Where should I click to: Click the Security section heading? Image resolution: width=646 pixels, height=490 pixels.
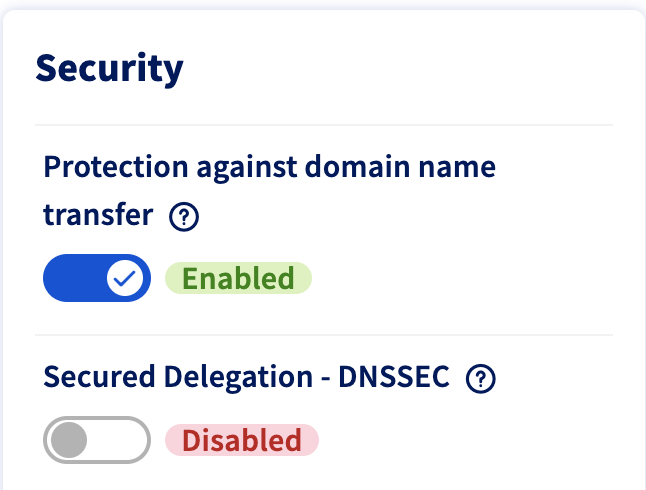[110, 69]
